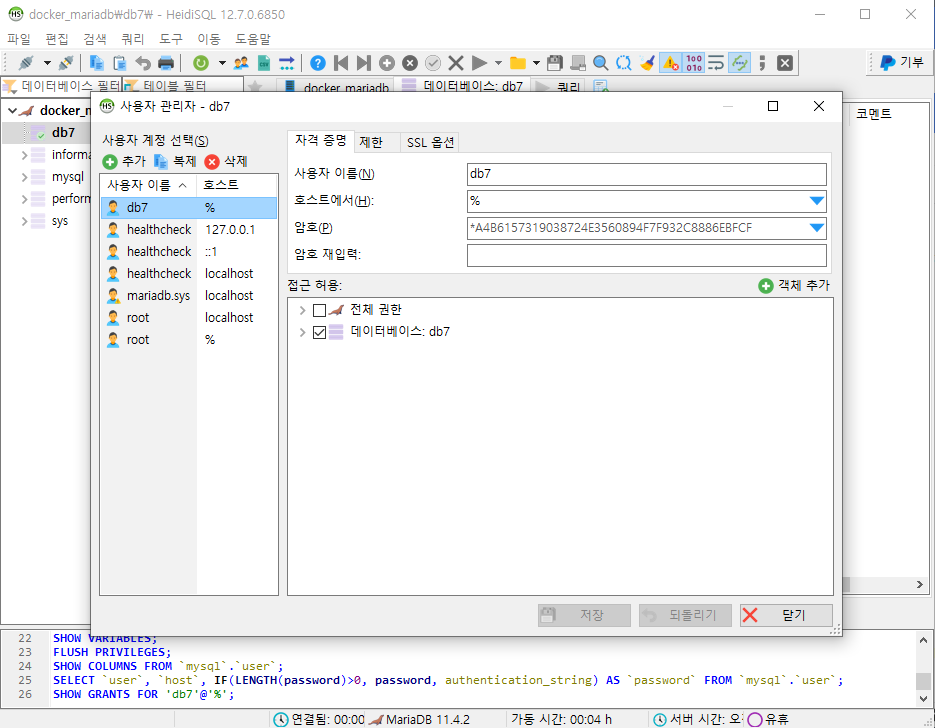Screen dimensions: 935x728
Task: Check the global privileges checkbox
Action: pos(320,310)
